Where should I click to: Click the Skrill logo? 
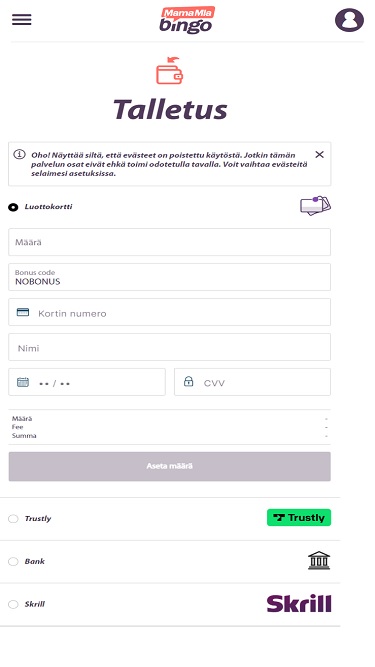pyautogui.click(x=299, y=603)
